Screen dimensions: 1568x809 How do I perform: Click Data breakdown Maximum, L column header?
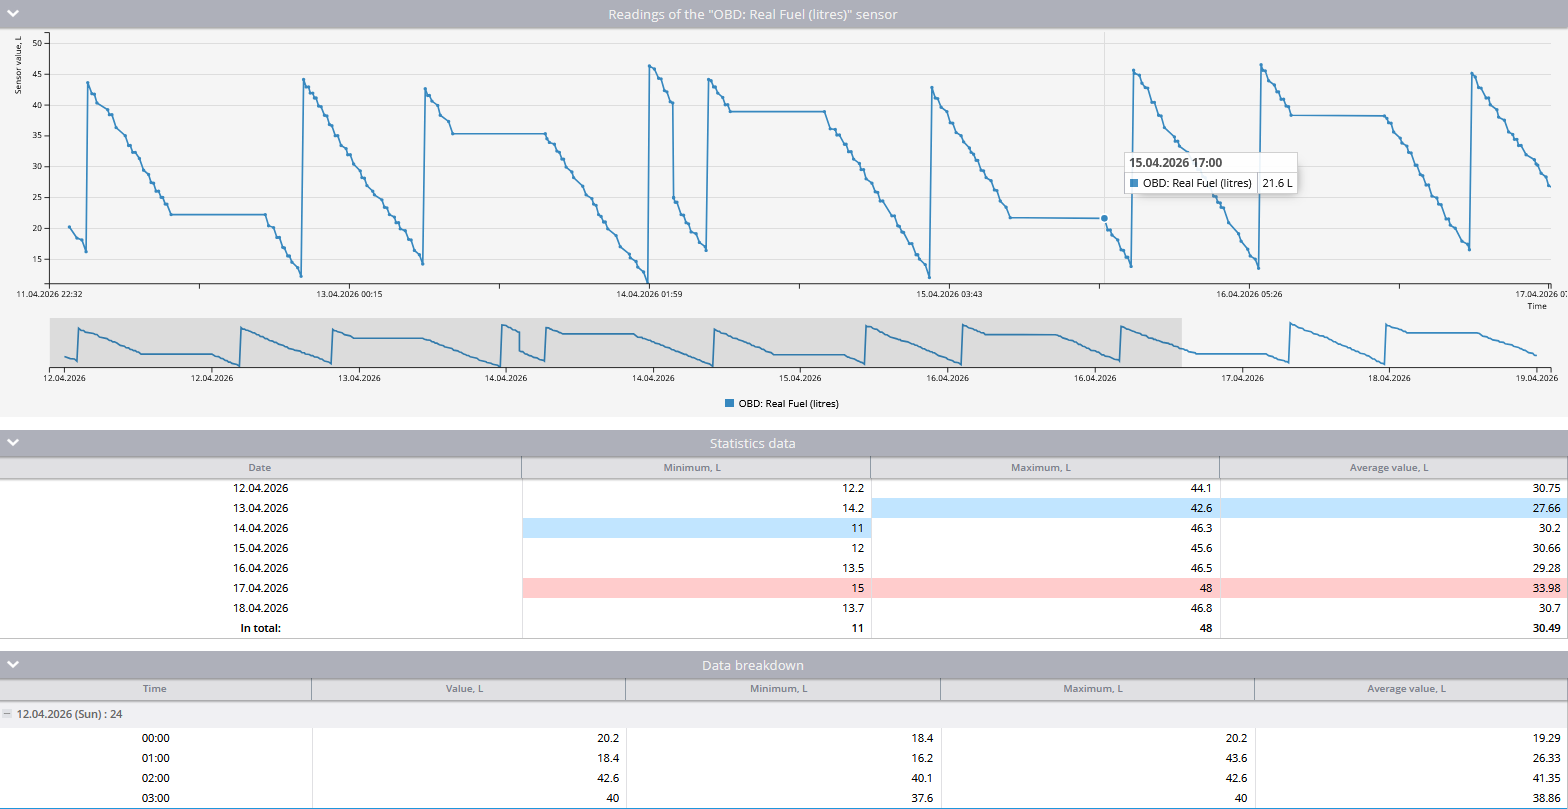(x=1097, y=689)
